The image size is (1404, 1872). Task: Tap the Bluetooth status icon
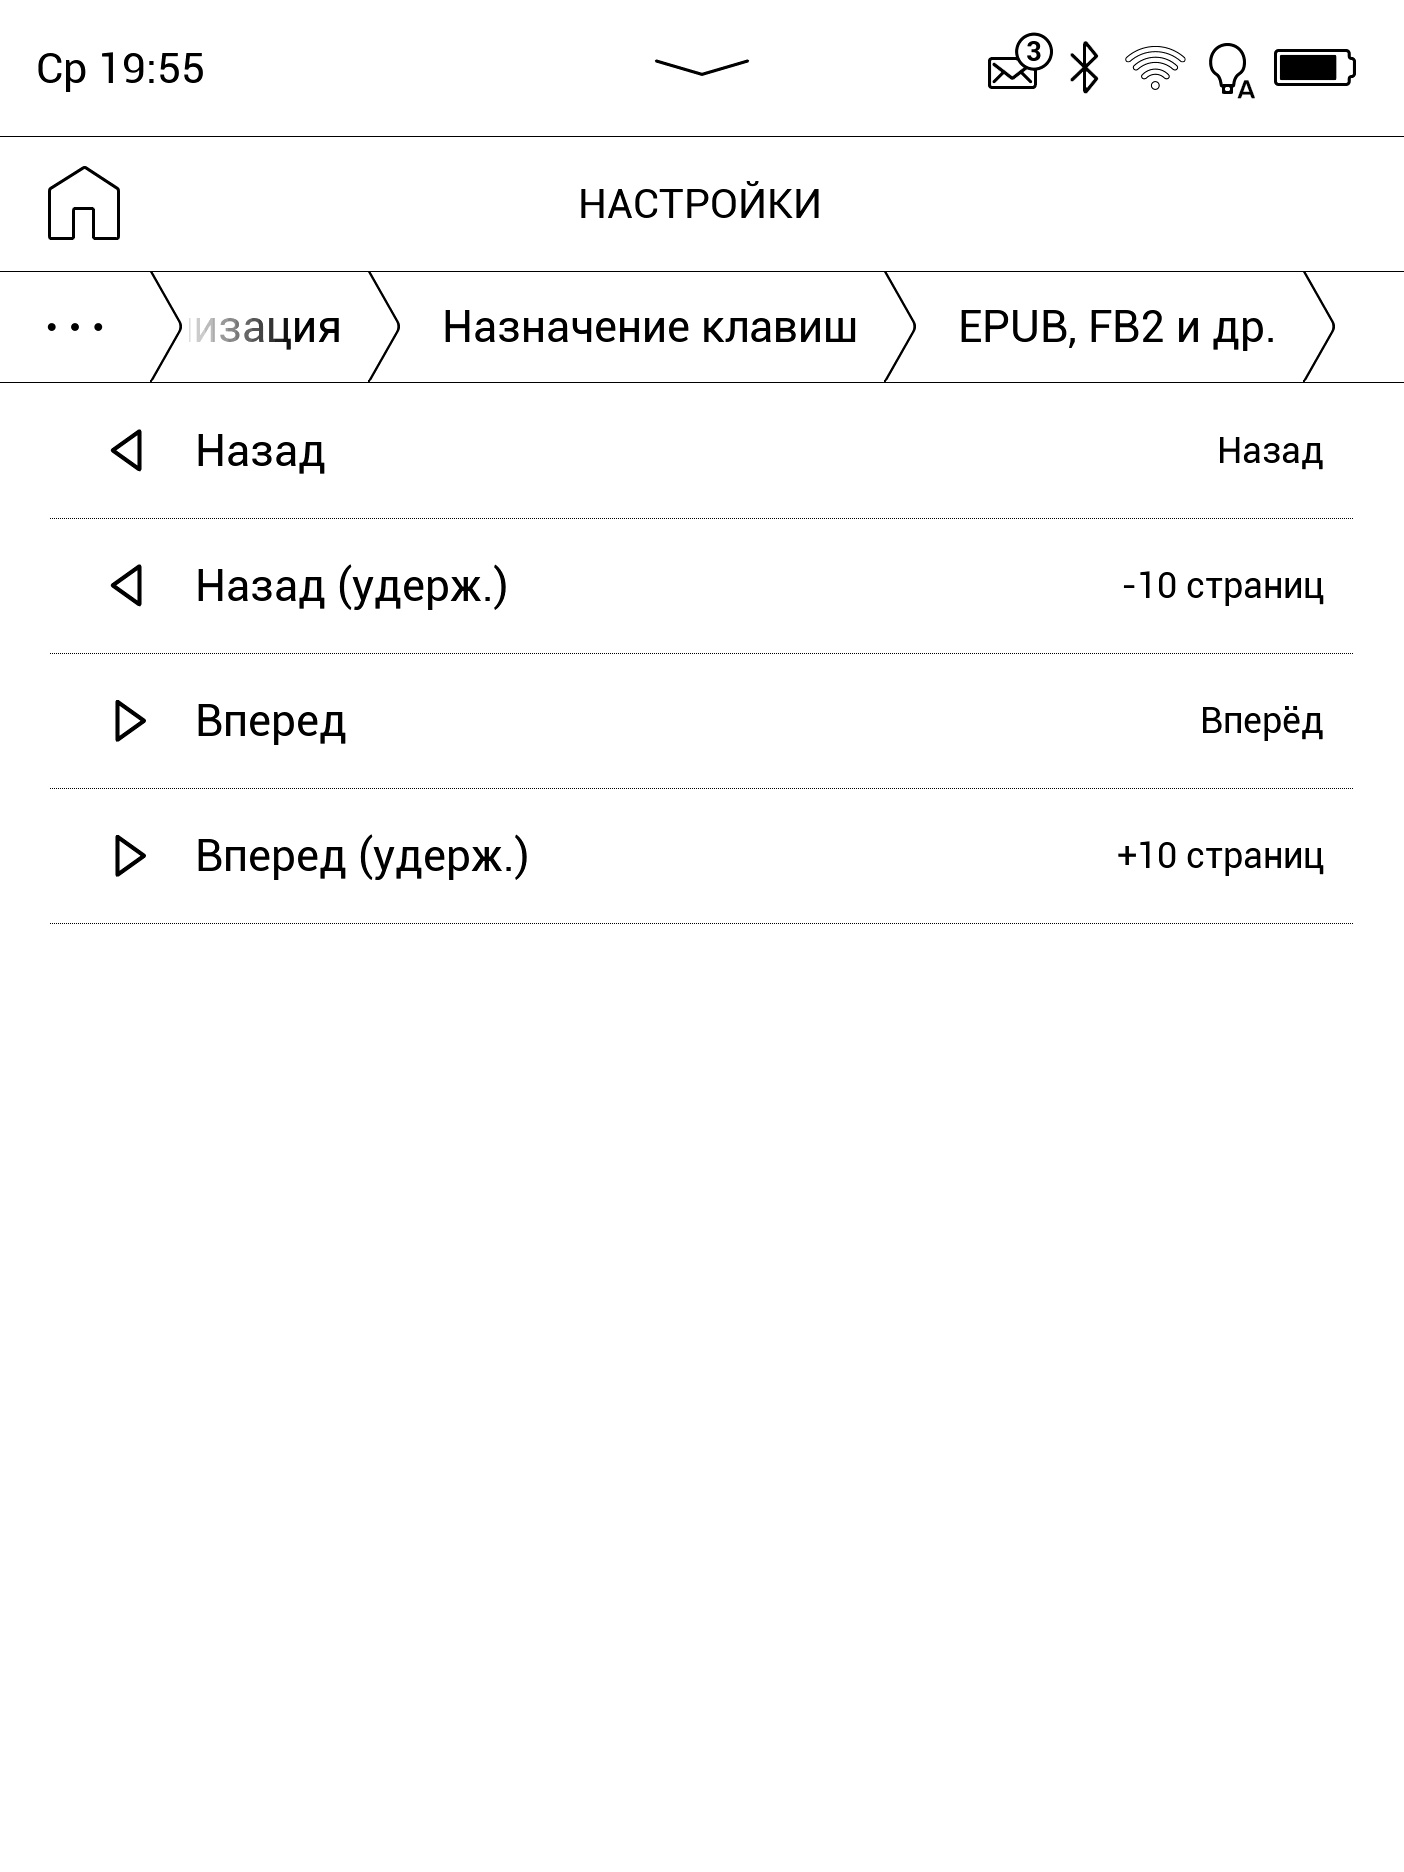pyautogui.click(x=1084, y=68)
